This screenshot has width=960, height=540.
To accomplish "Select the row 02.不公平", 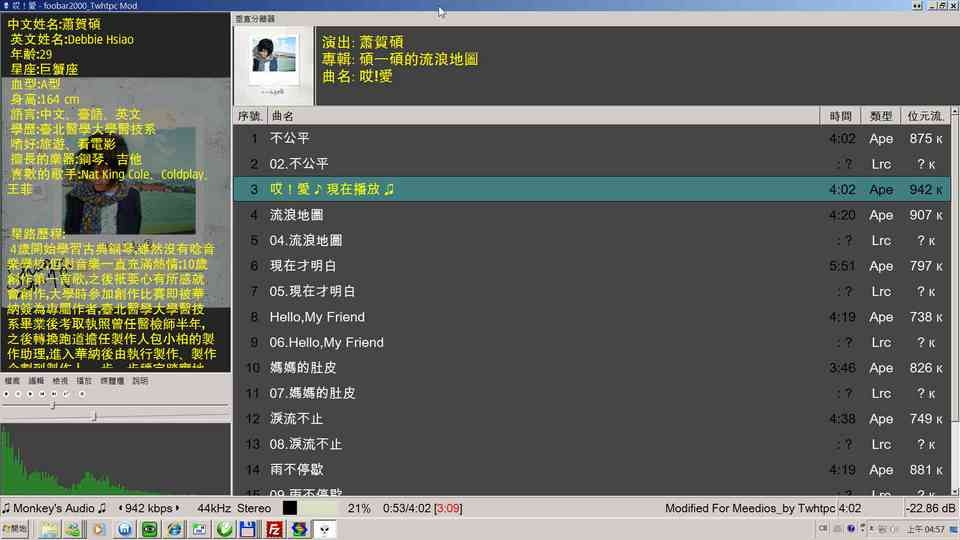I will [591, 164].
